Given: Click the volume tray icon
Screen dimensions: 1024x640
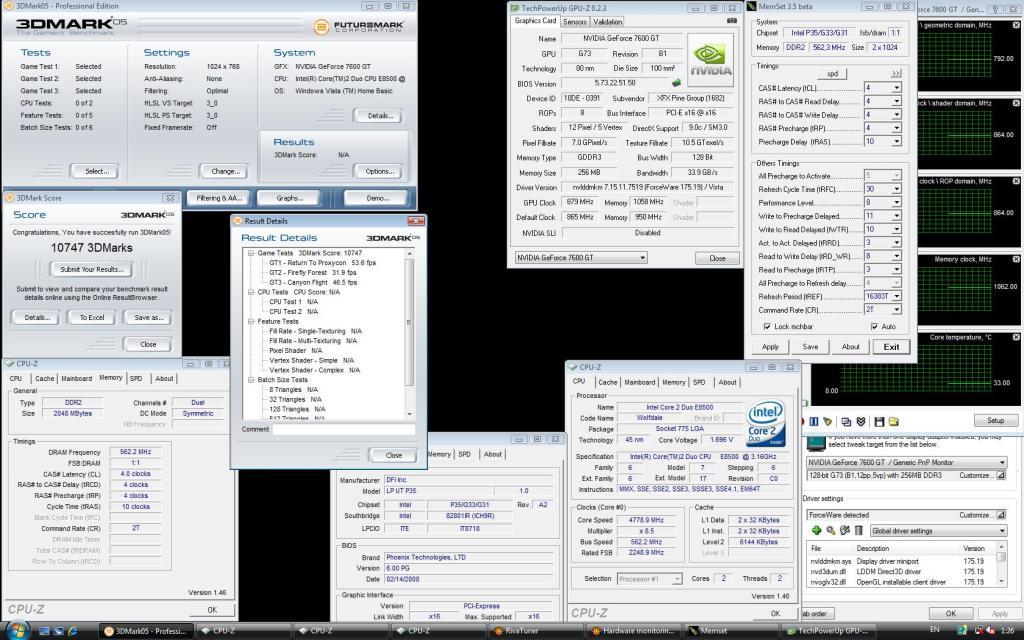Looking at the screenshot, I should point(989,631).
